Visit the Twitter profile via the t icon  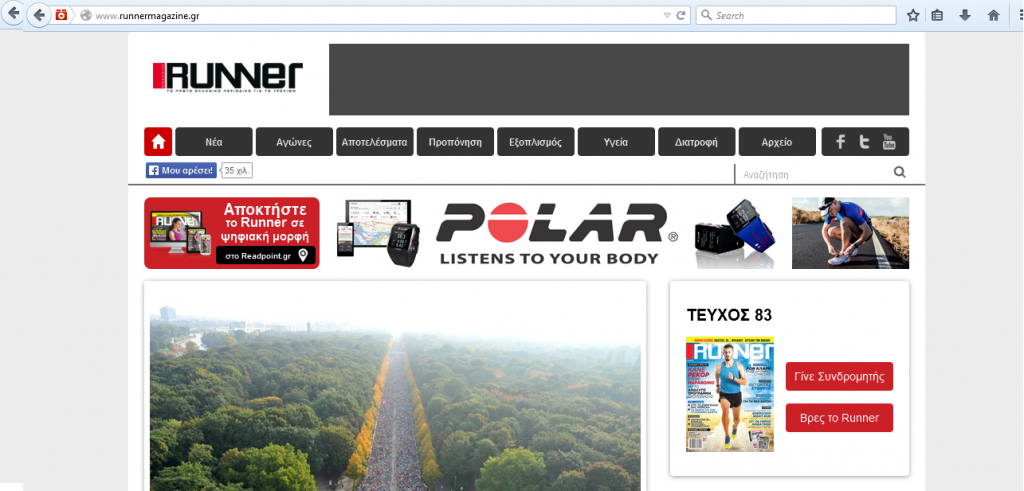864,142
